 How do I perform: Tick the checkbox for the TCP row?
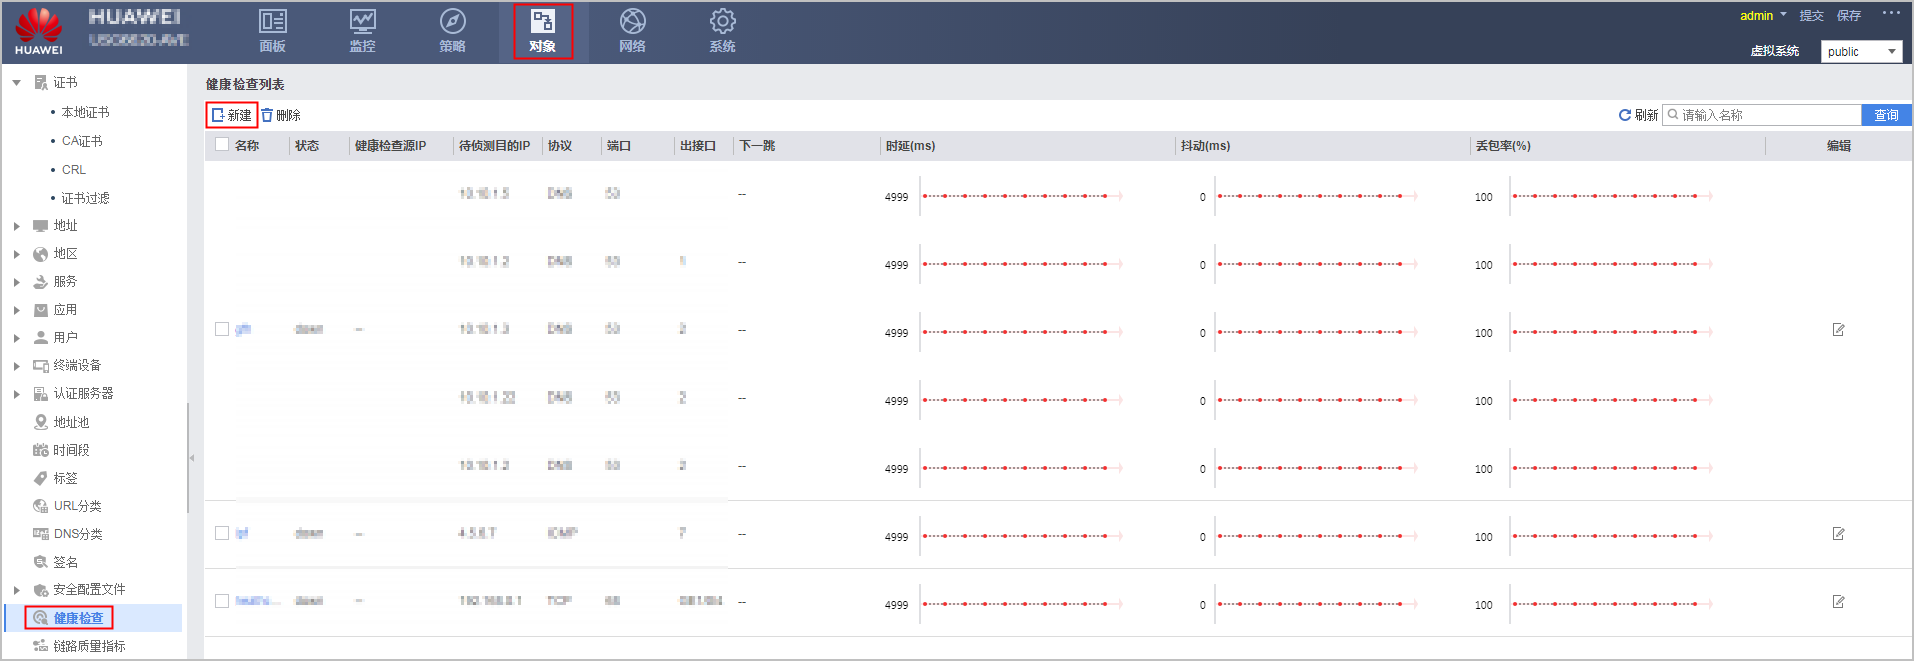point(222,601)
